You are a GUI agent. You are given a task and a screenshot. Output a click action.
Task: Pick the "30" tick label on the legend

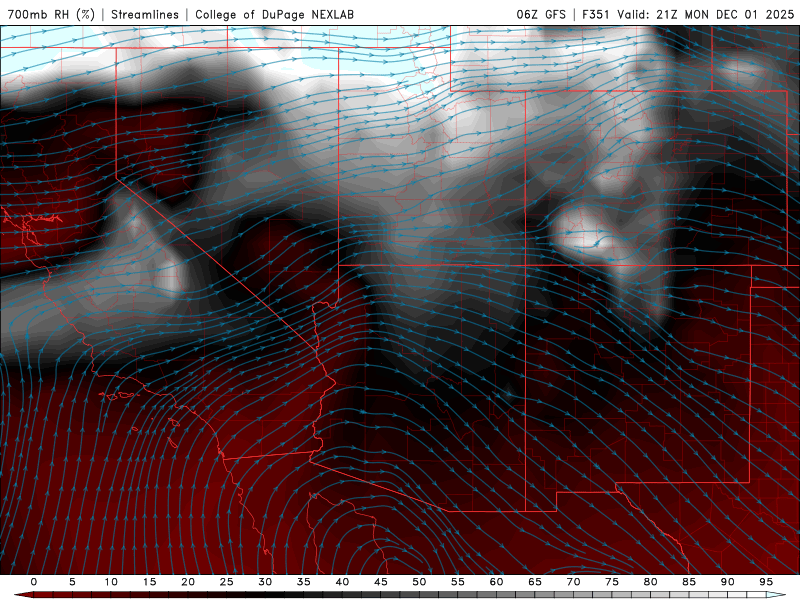[265, 582]
